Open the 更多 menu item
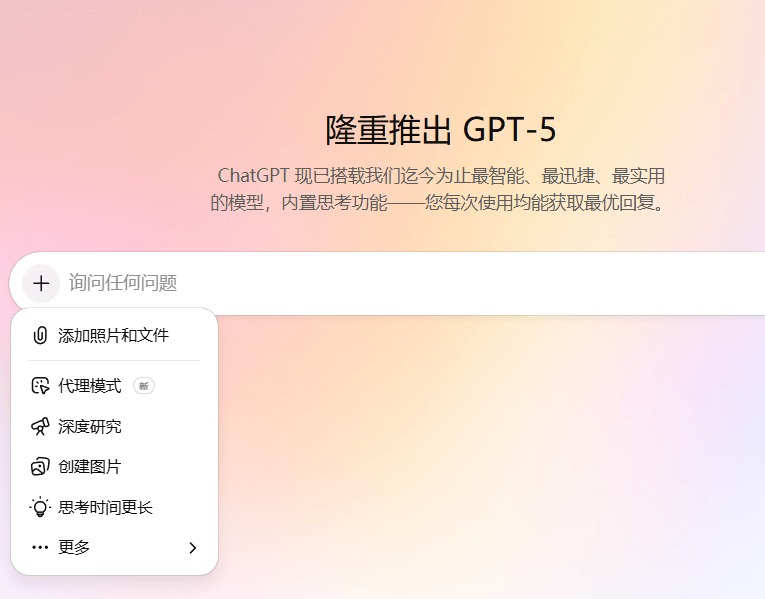 click(x=114, y=547)
